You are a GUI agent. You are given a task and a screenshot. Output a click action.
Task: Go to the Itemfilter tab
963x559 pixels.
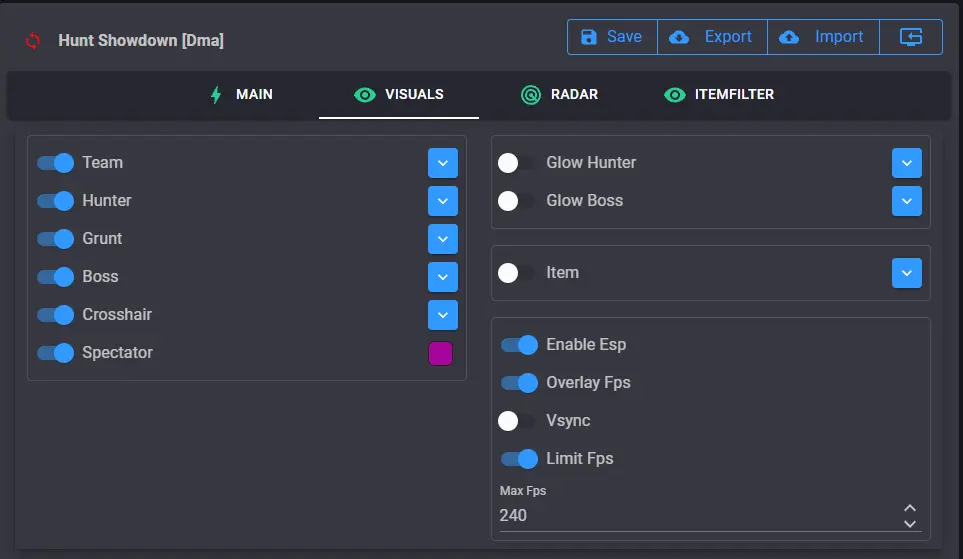point(719,95)
